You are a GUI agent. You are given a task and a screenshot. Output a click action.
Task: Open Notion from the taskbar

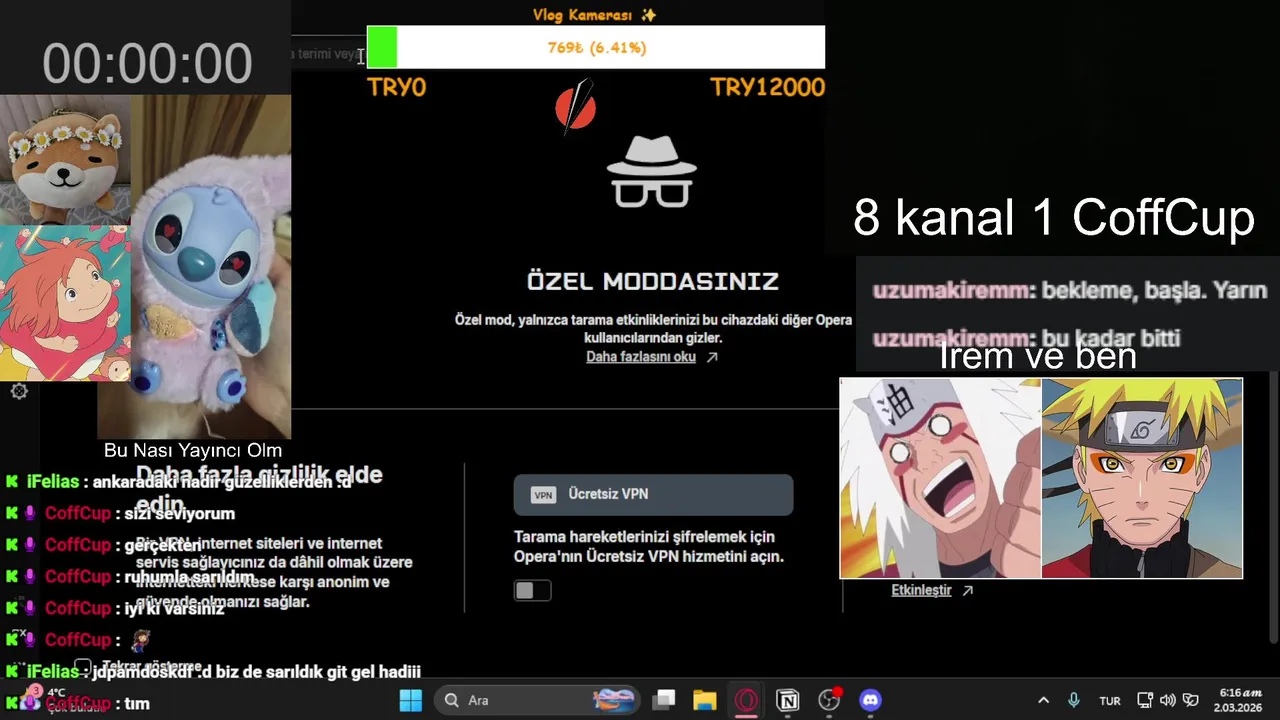788,700
